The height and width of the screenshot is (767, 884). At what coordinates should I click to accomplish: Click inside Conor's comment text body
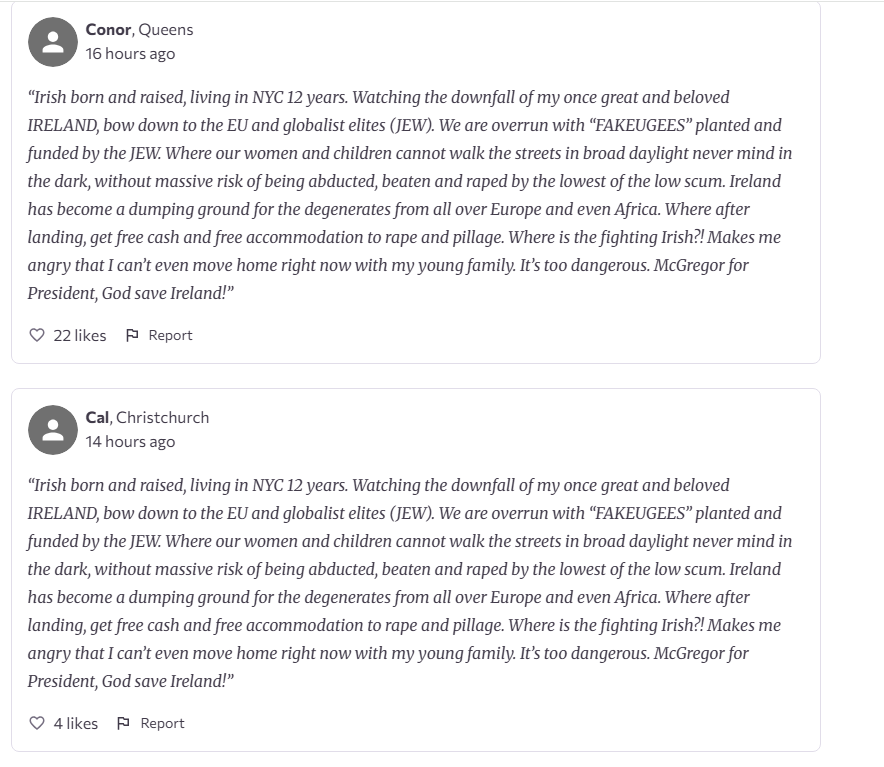[410, 195]
